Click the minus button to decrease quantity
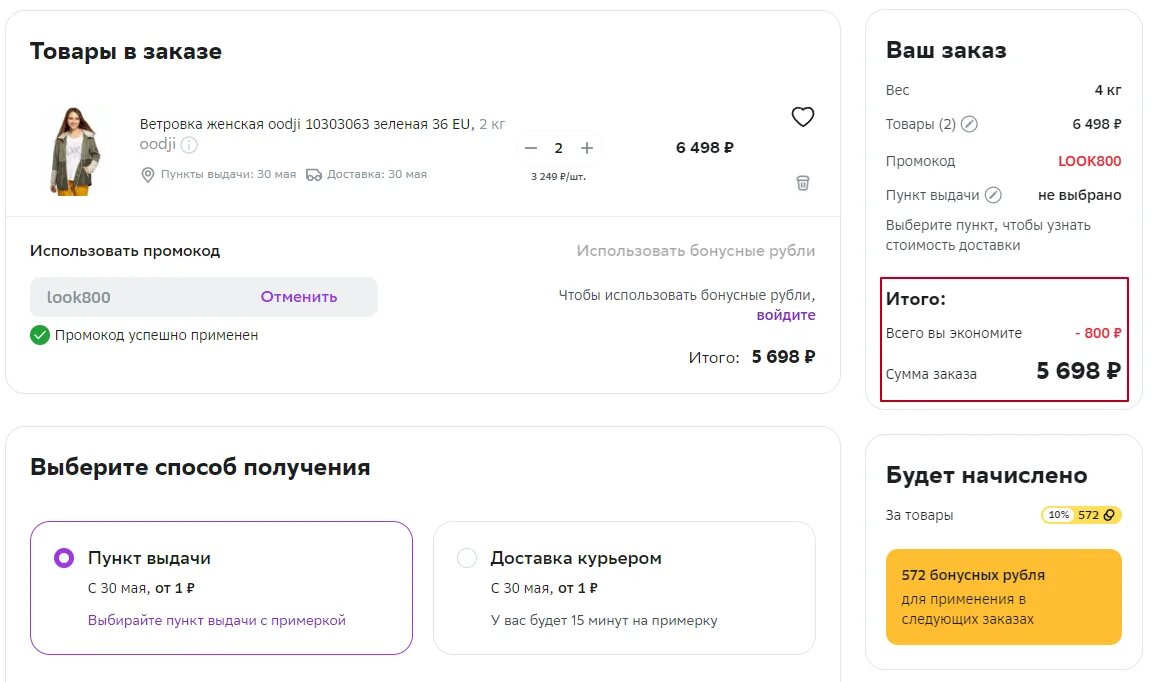The image size is (1154, 682). (531, 147)
